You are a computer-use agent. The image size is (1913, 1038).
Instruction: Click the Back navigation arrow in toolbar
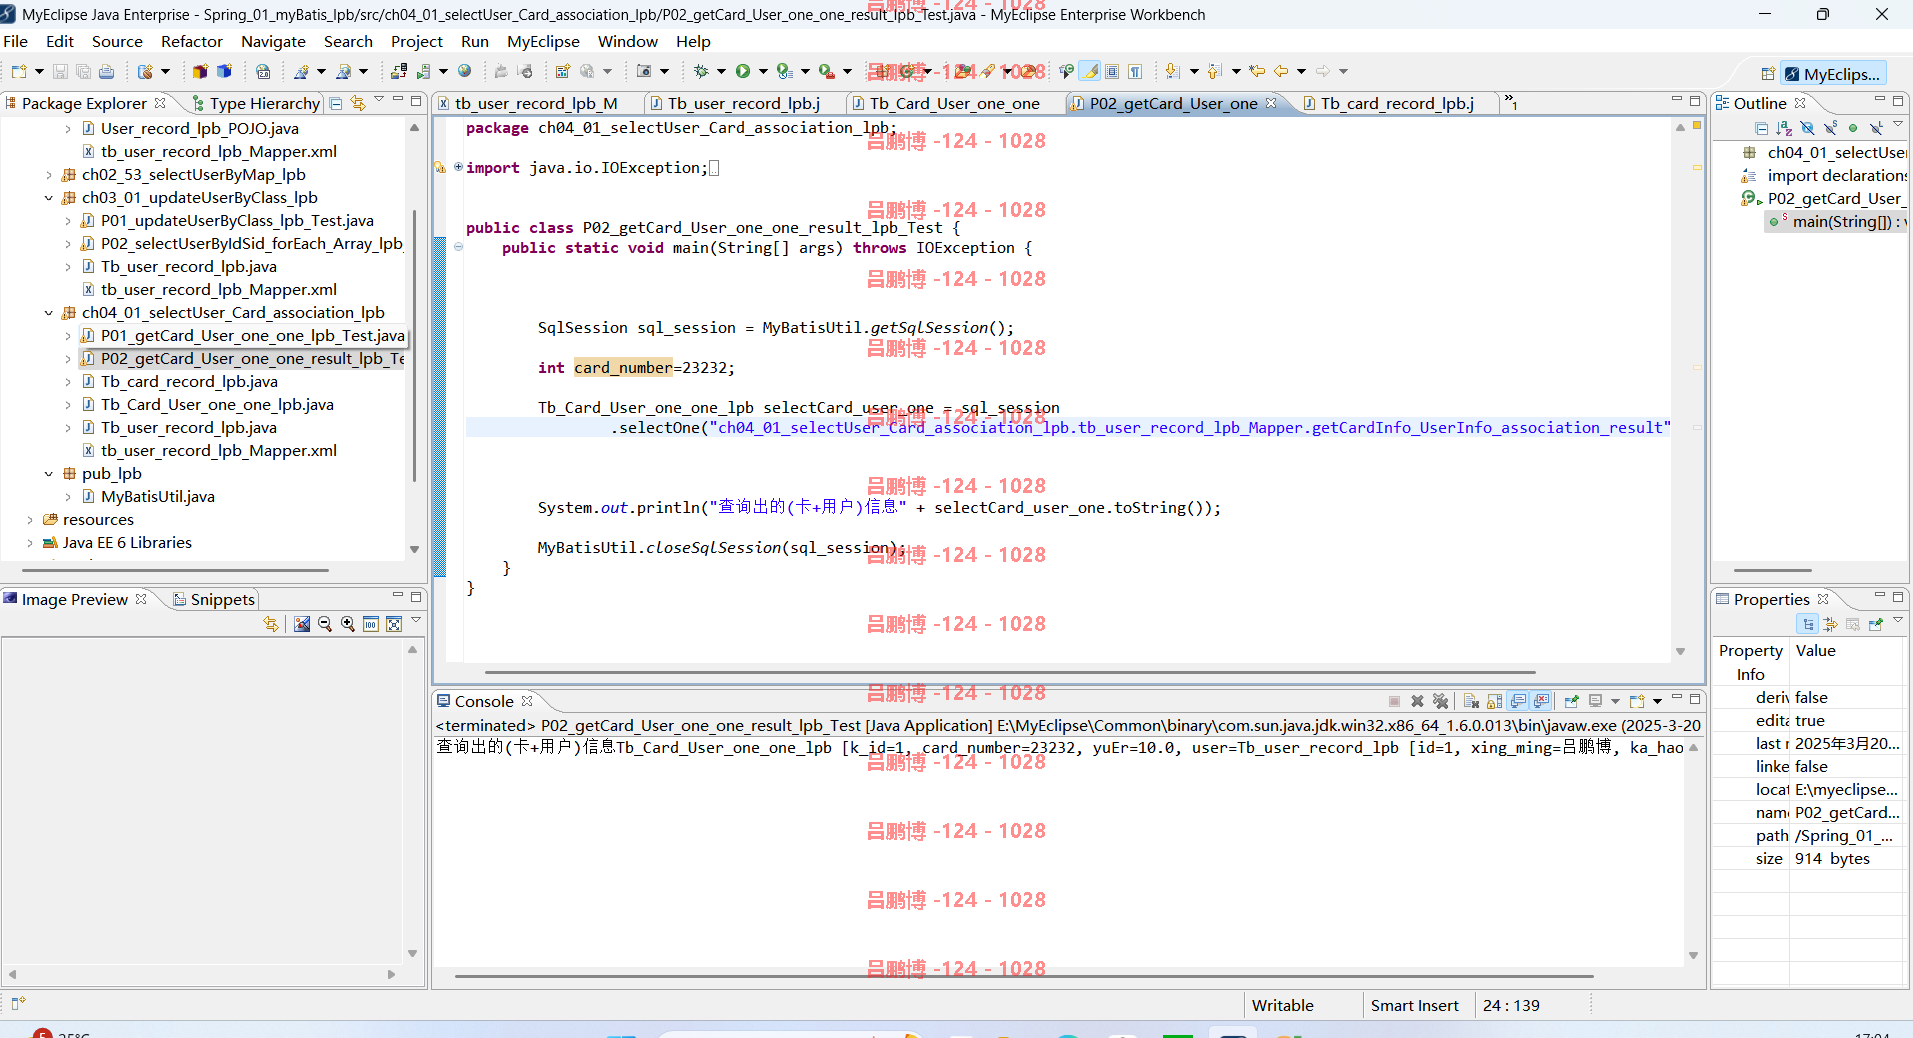(x=1281, y=72)
